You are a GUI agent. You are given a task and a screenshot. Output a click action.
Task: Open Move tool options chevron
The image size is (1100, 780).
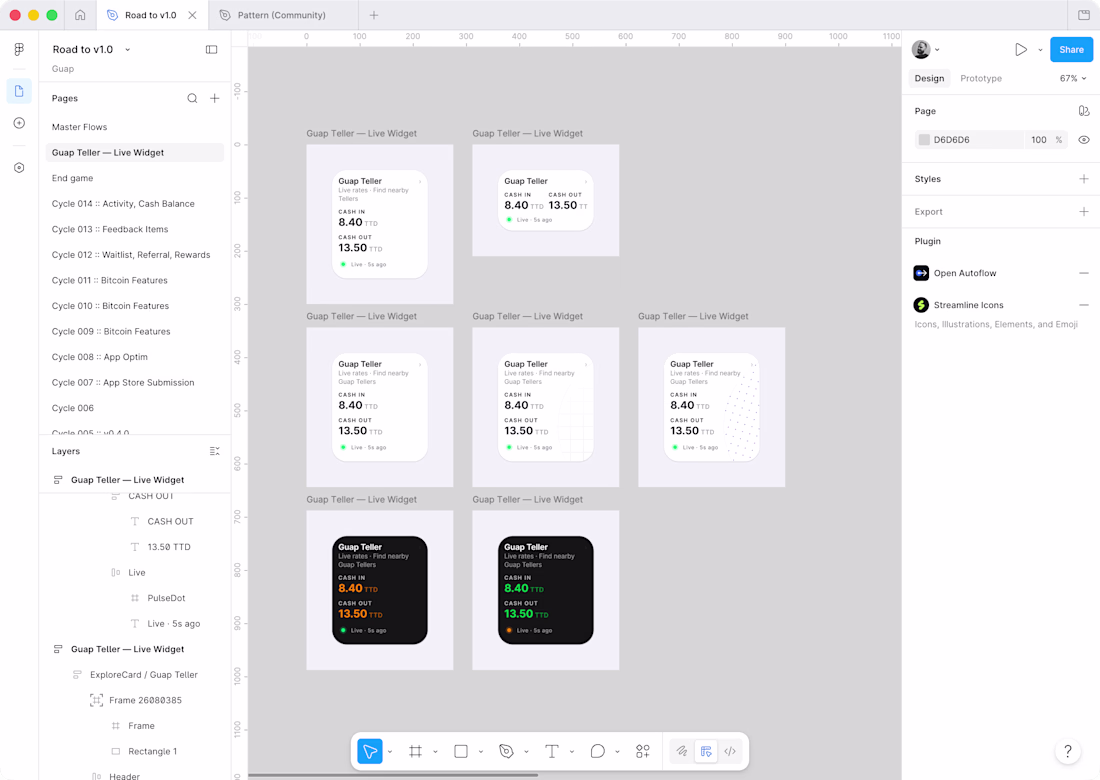coord(390,751)
